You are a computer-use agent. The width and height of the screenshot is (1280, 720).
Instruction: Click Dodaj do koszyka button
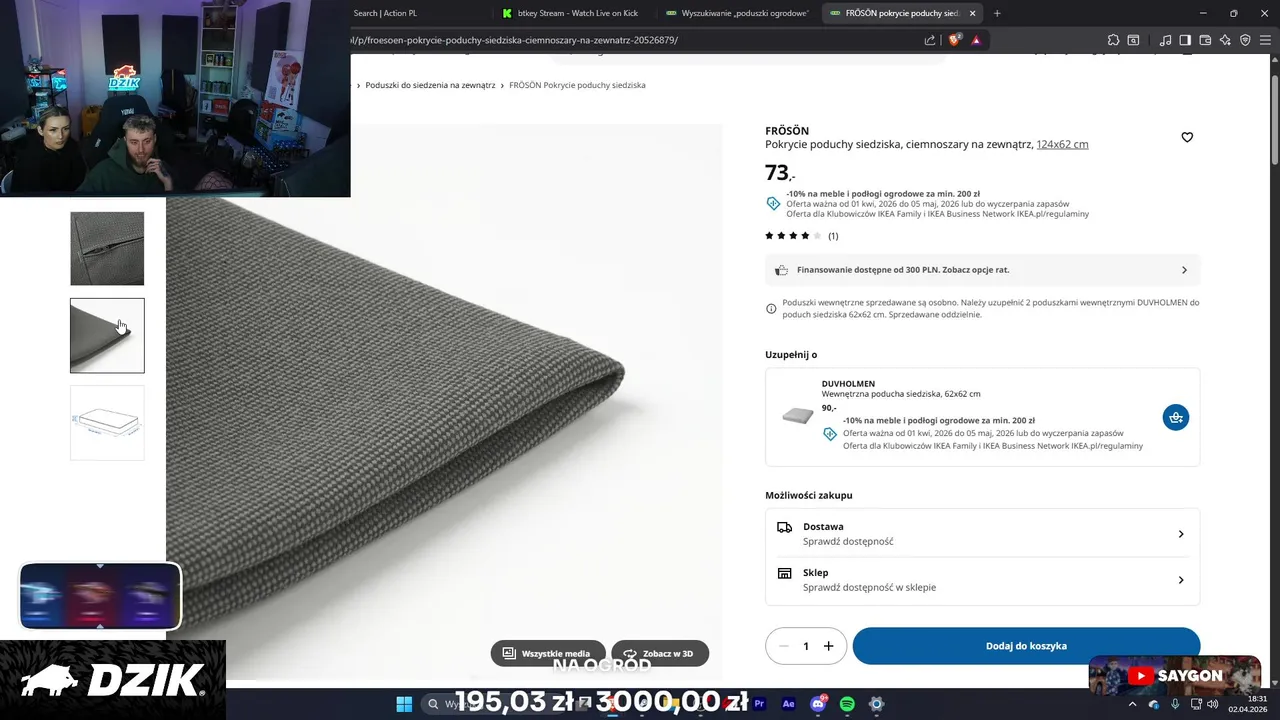click(1026, 646)
